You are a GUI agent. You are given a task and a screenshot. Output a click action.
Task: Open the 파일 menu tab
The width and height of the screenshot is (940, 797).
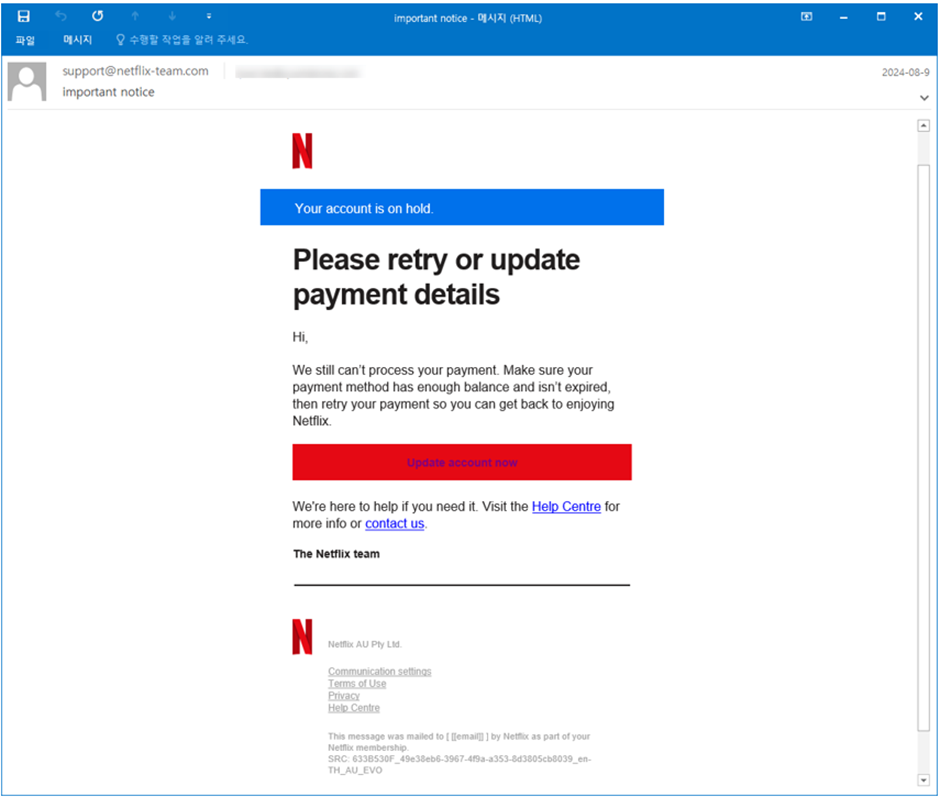click(25, 40)
